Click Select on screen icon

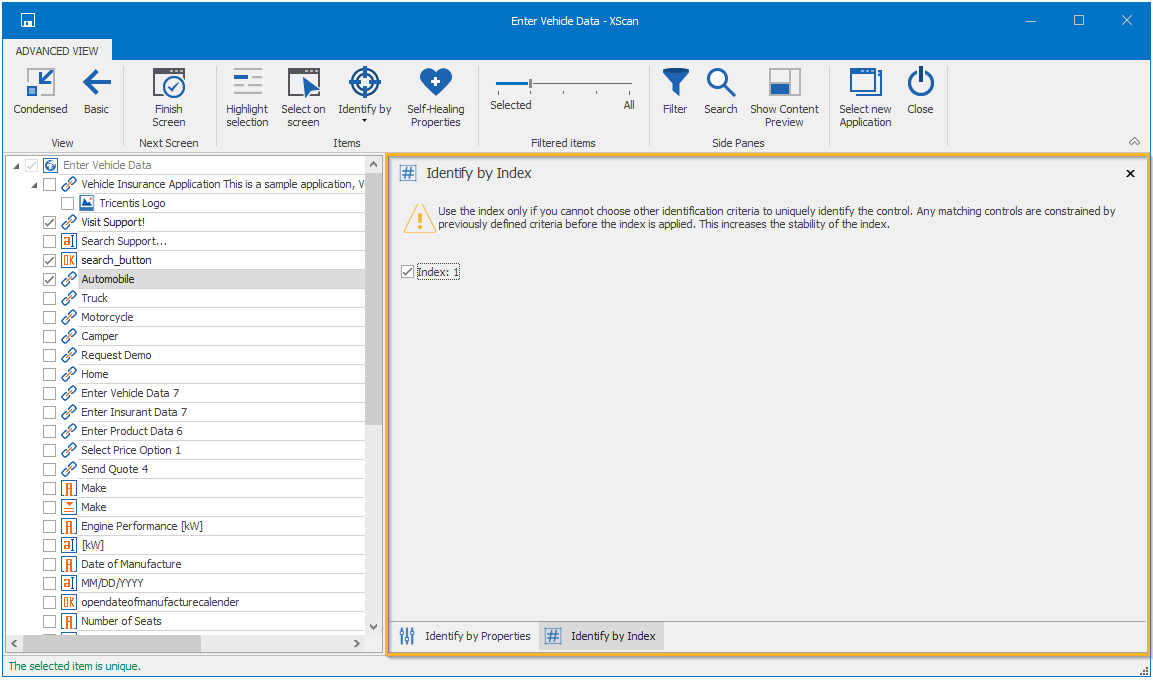point(303,84)
